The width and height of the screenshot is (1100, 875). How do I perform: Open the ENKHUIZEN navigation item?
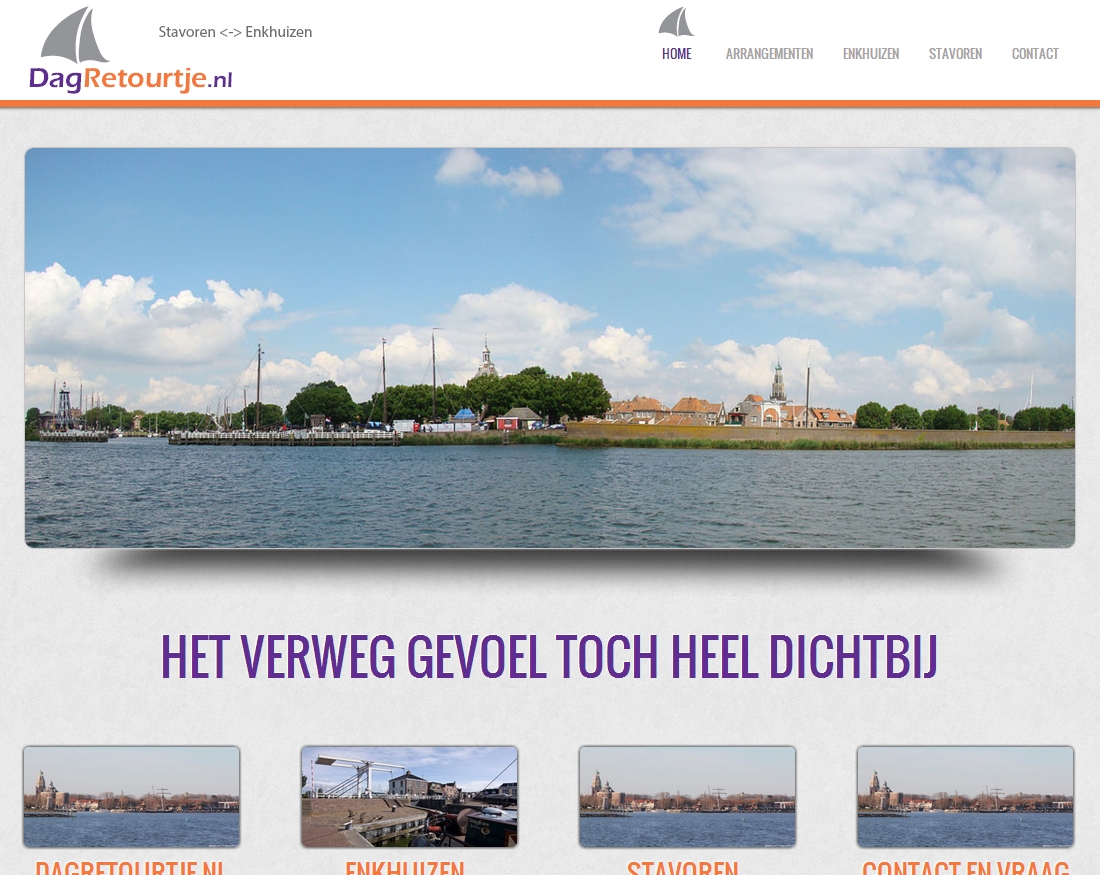[871, 54]
